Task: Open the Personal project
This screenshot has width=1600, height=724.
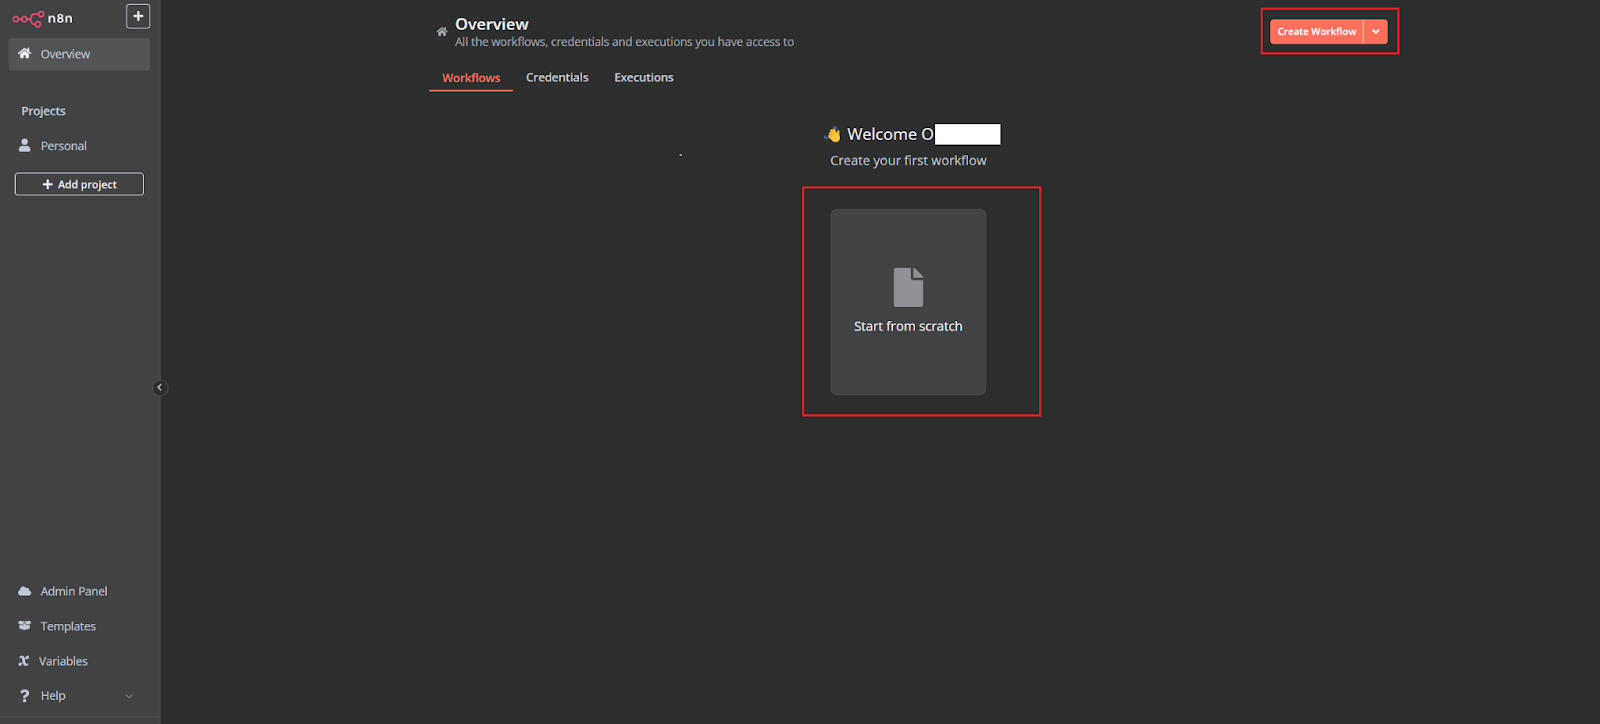Action: click(79, 146)
